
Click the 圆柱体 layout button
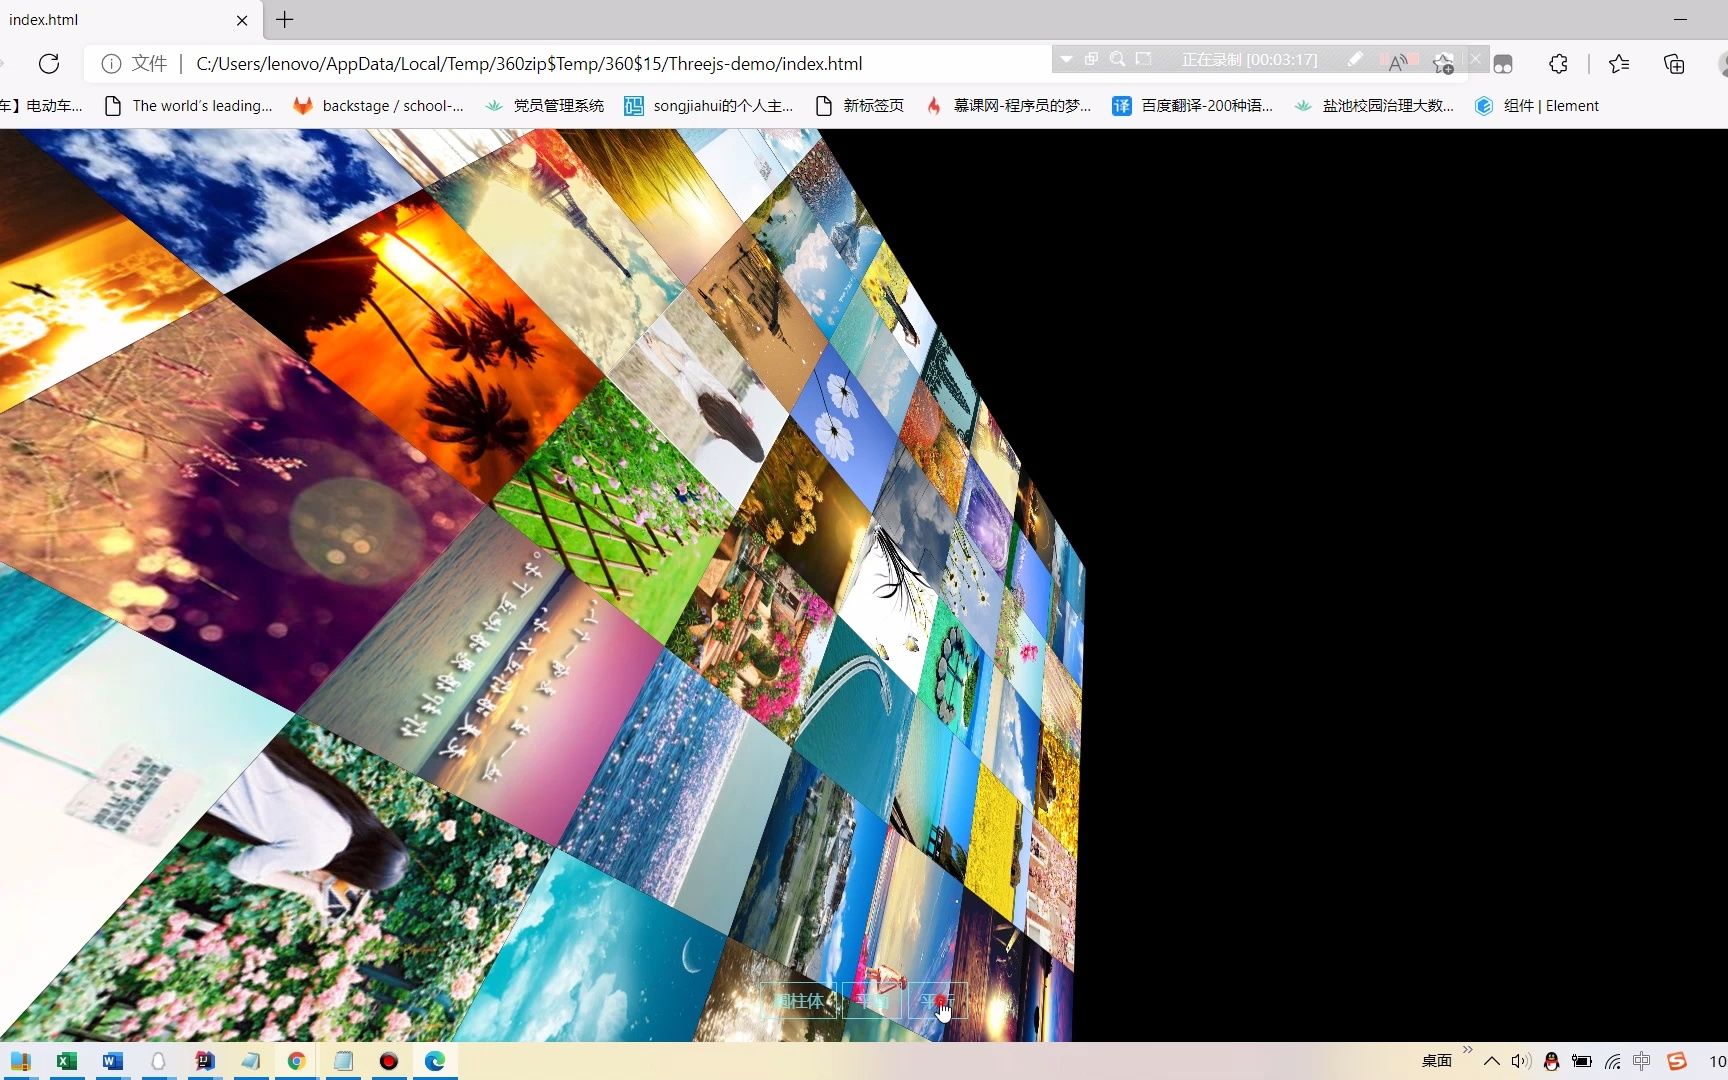tap(799, 1000)
